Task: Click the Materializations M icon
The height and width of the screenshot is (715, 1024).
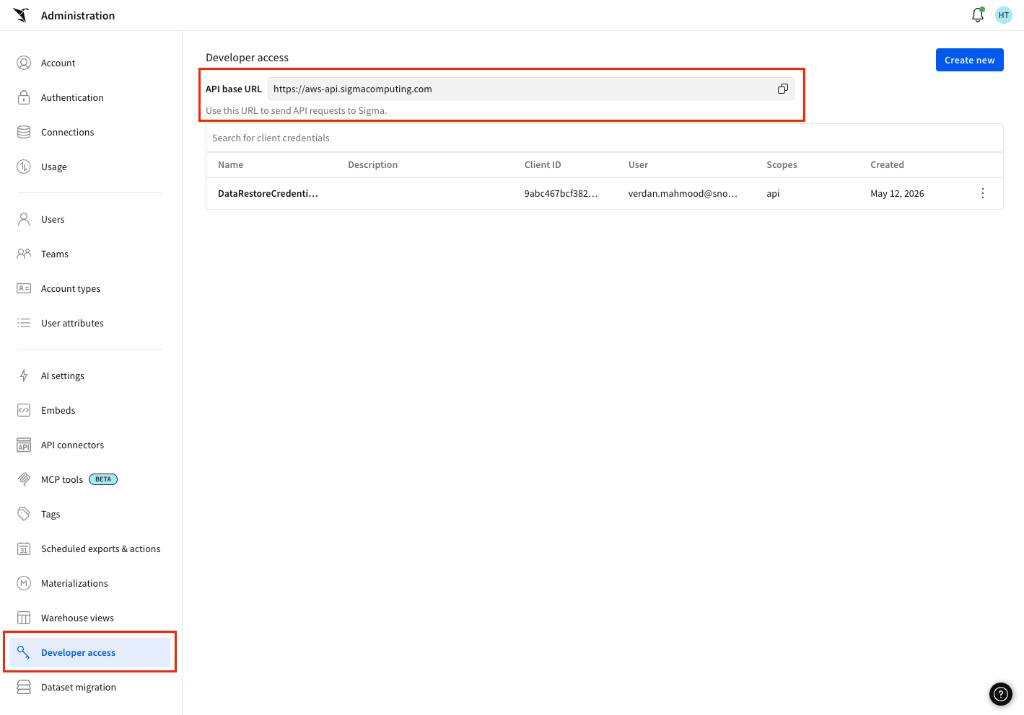Action: (24, 583)
